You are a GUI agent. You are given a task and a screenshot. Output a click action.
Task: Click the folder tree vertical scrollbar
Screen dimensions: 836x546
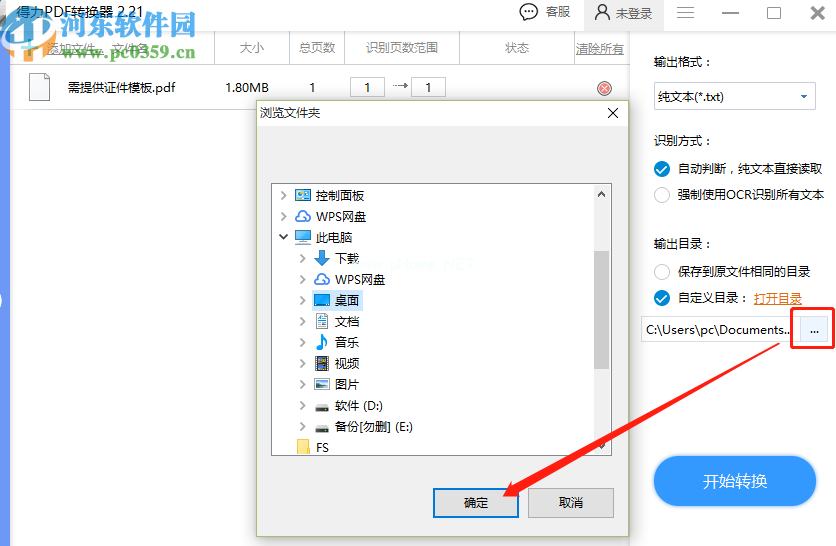(601, 310)
